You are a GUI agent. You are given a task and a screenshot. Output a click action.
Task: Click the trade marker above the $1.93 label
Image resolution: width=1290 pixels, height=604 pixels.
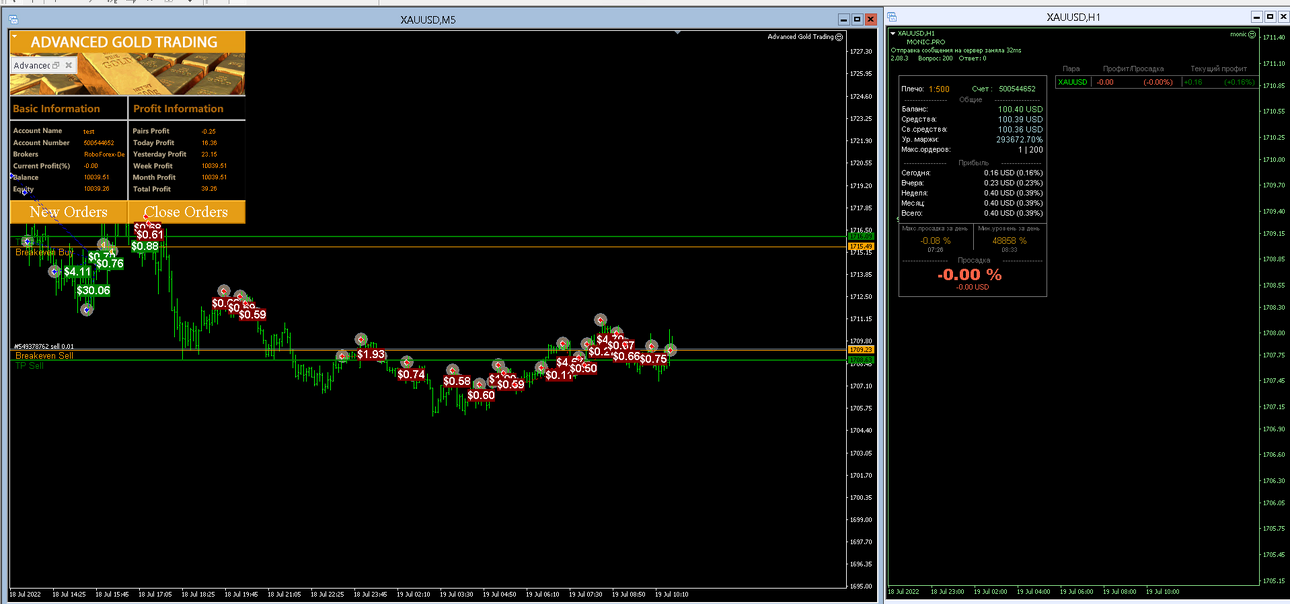click(361, 340)
